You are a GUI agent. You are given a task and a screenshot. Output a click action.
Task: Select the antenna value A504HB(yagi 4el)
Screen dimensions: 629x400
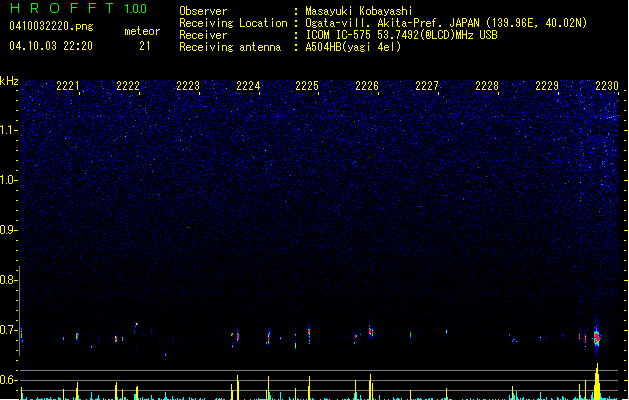point(353,47)
